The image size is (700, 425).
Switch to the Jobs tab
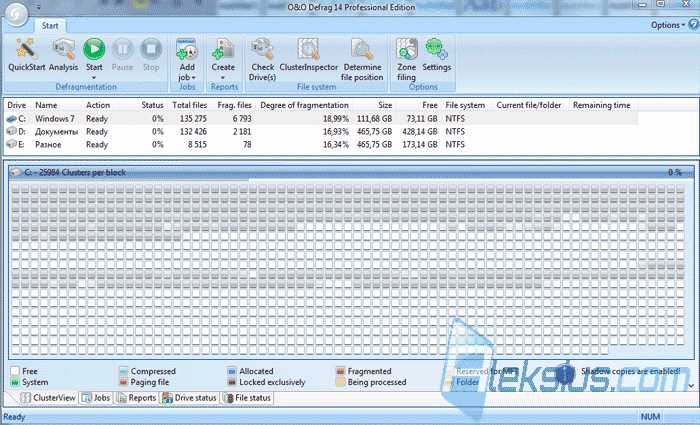tap(96, 398)
